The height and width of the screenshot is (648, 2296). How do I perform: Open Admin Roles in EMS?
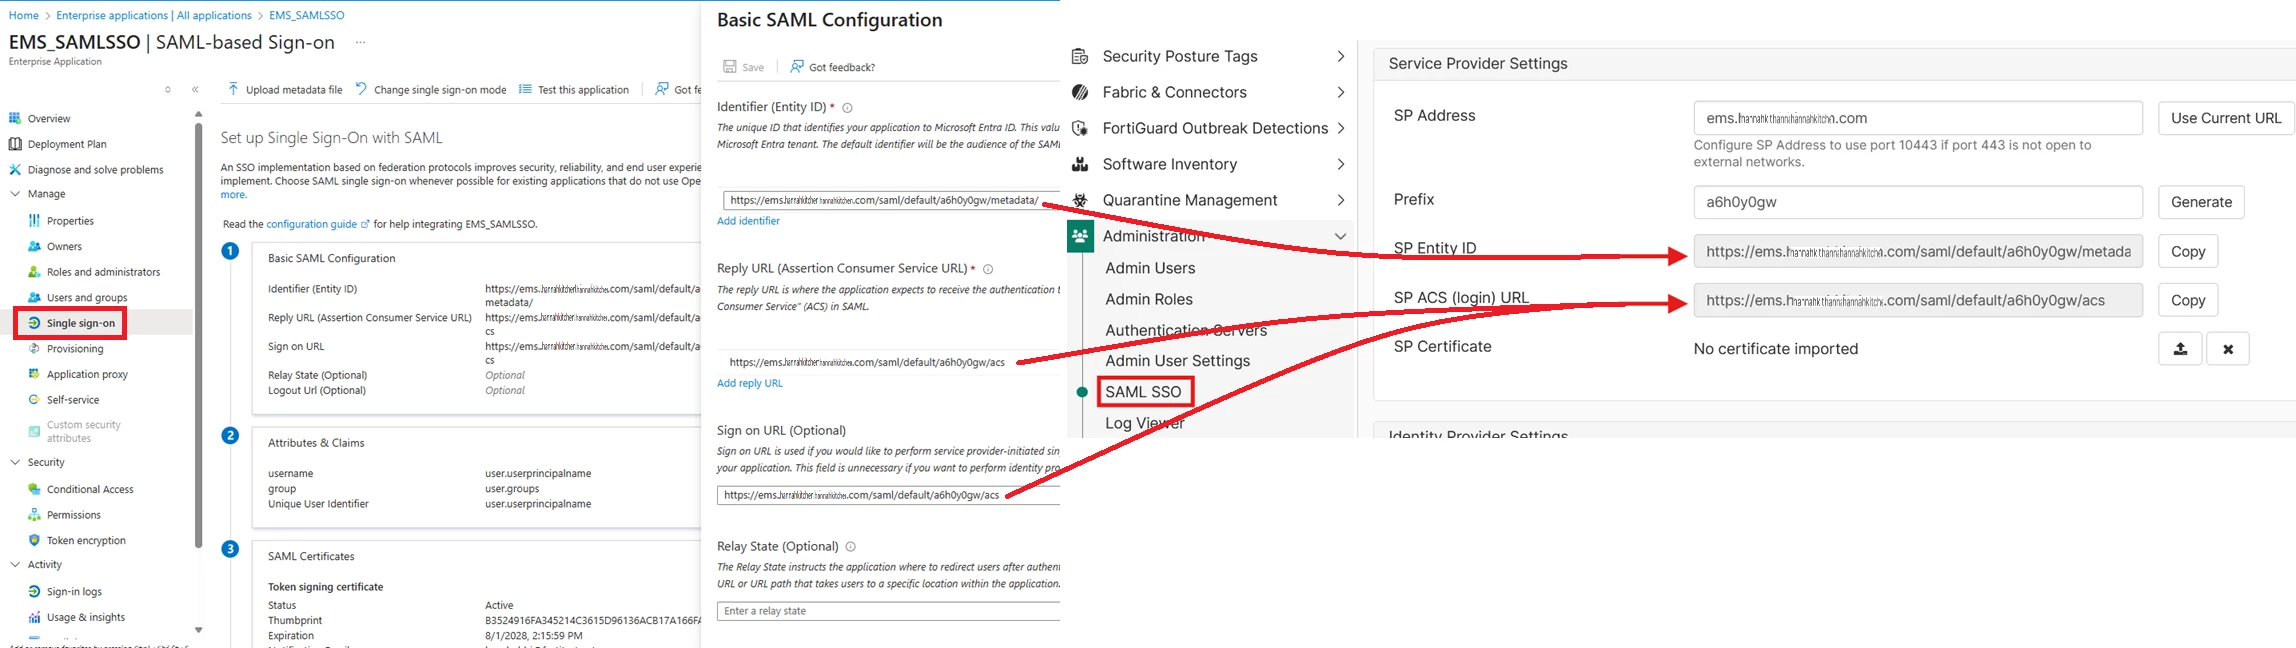[x=1149, y=299]
